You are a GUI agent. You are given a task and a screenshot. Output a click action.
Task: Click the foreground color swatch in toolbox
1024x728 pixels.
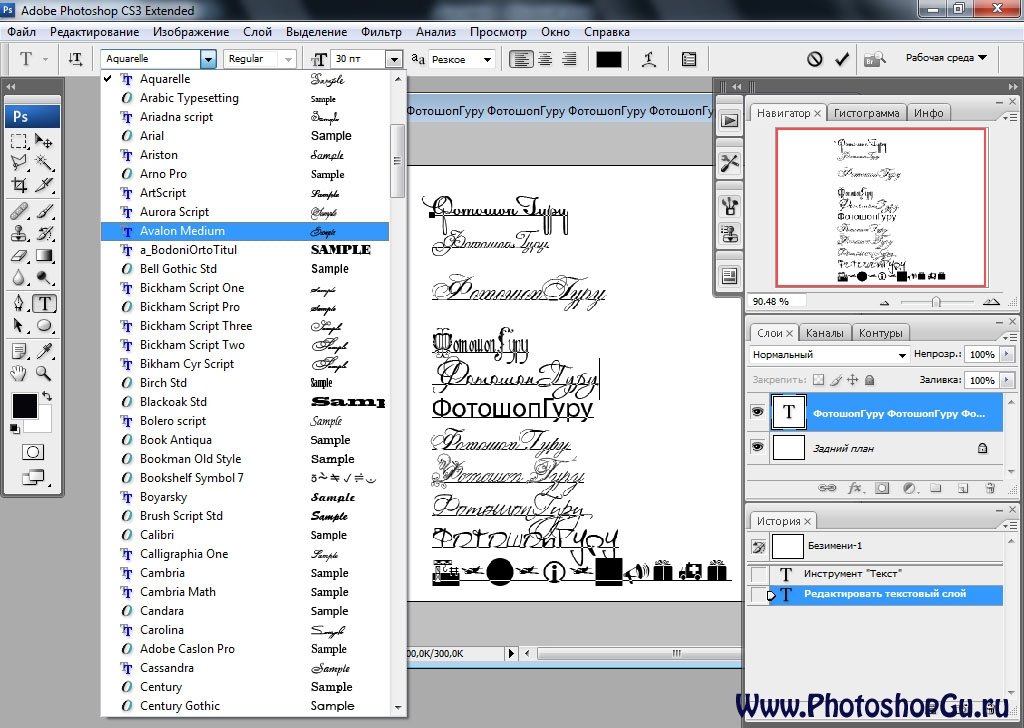(25, 405)
